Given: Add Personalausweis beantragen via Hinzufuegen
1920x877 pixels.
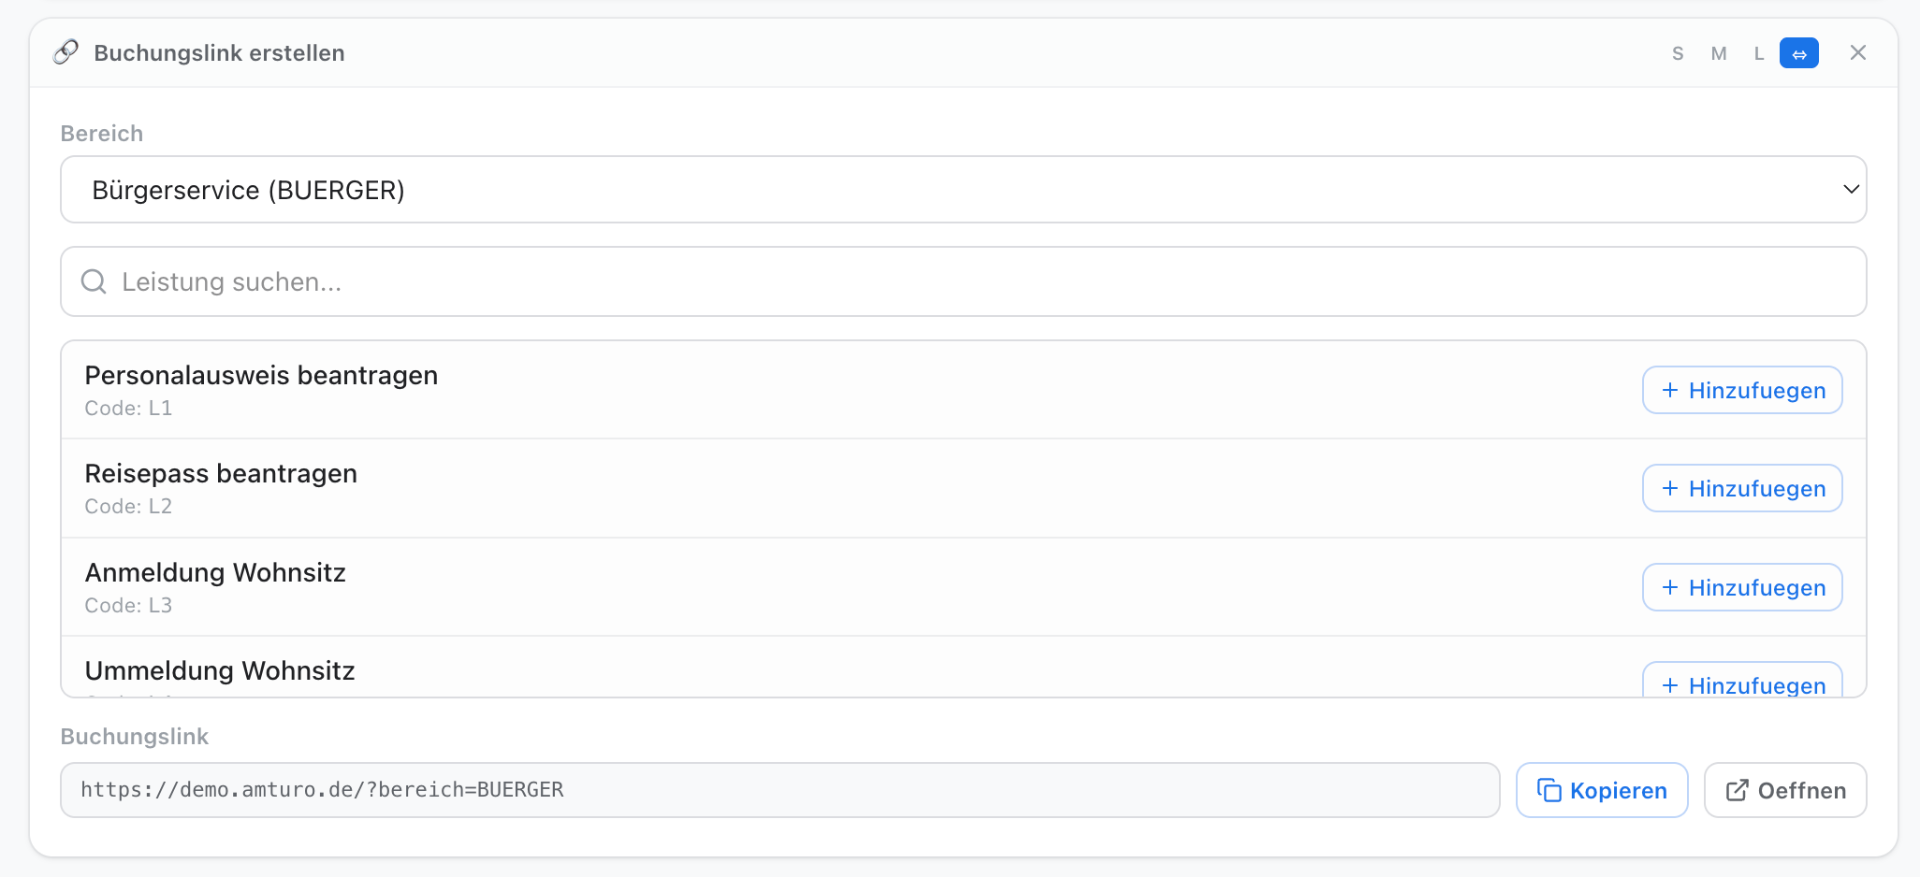Looking at the screenshot, I should (1742, 390).
